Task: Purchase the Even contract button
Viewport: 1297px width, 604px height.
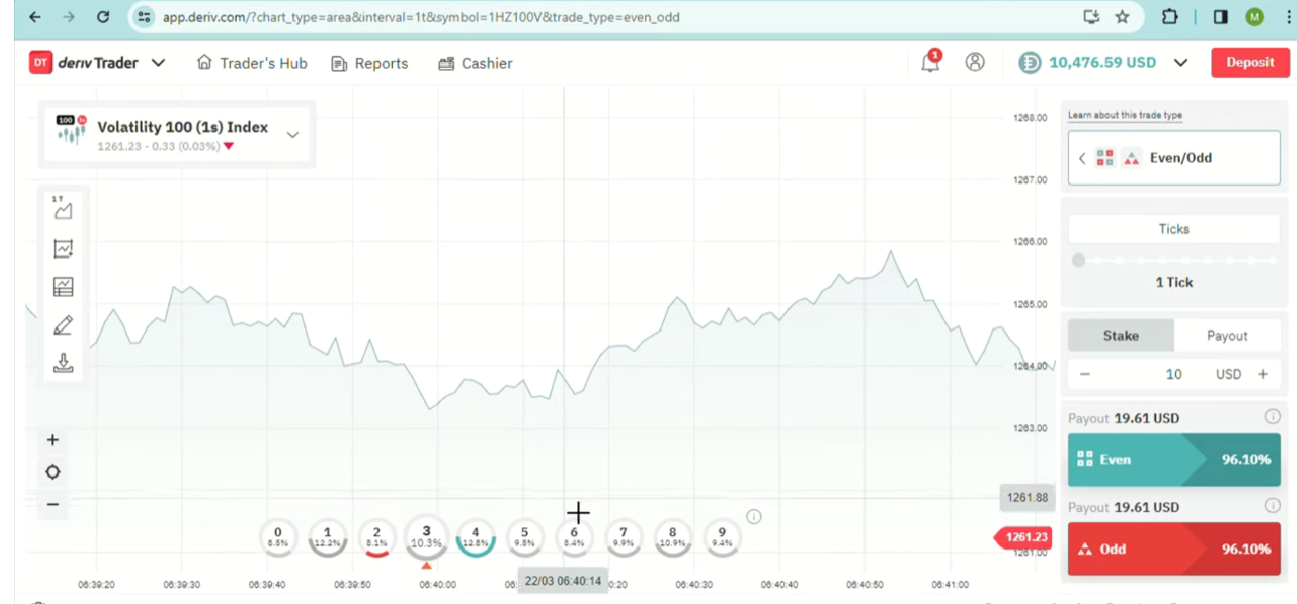Action: tap(1174, 460)
